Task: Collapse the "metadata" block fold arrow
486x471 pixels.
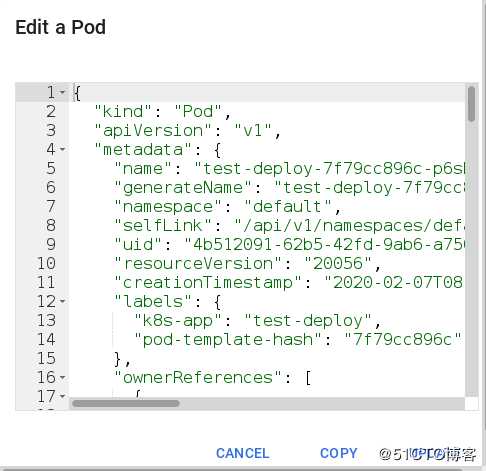Action: (62, 149)
